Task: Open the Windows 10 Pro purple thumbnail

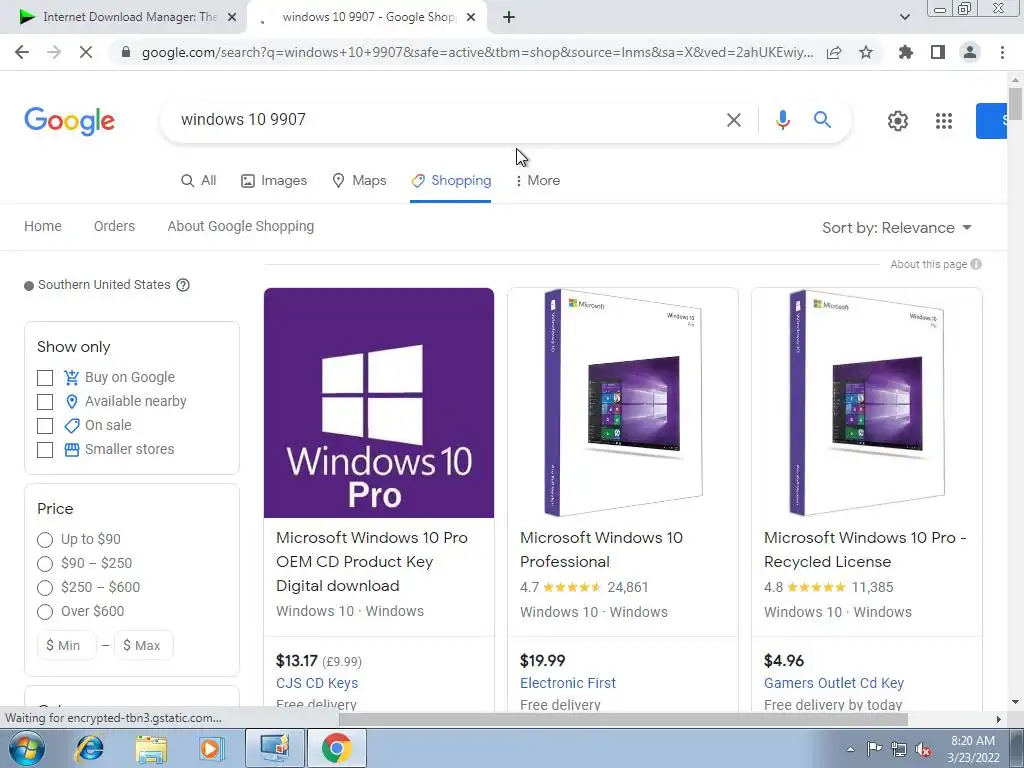Action: point(379,402)
